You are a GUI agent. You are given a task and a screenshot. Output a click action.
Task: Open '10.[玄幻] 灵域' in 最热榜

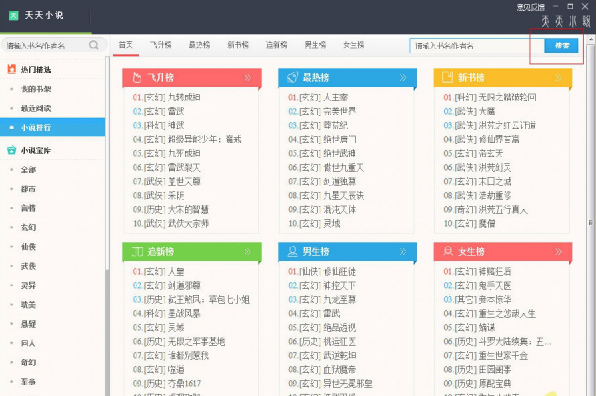314,223
